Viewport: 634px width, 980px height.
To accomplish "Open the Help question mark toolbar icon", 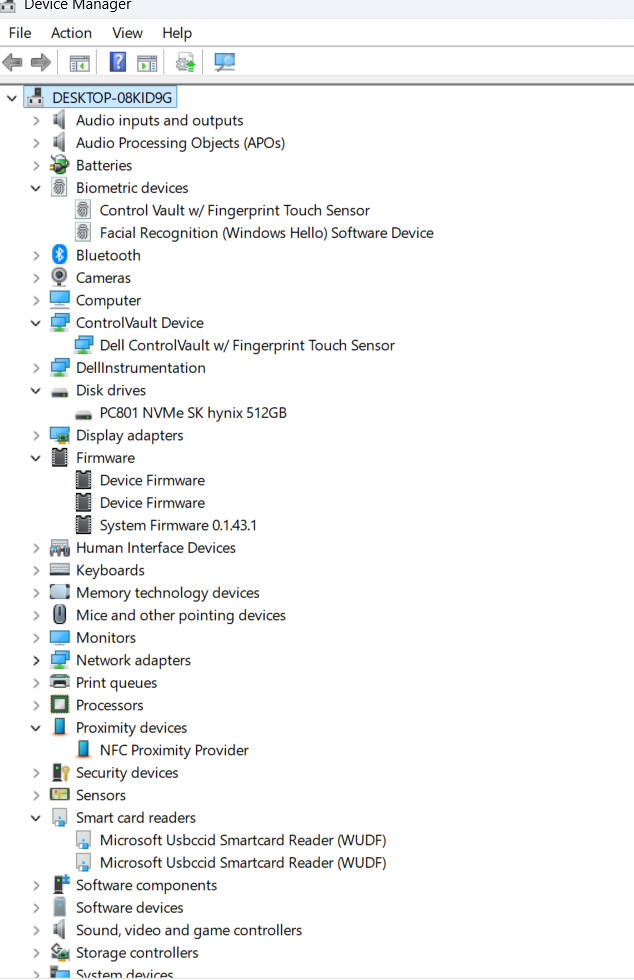I will pos(118,62).
